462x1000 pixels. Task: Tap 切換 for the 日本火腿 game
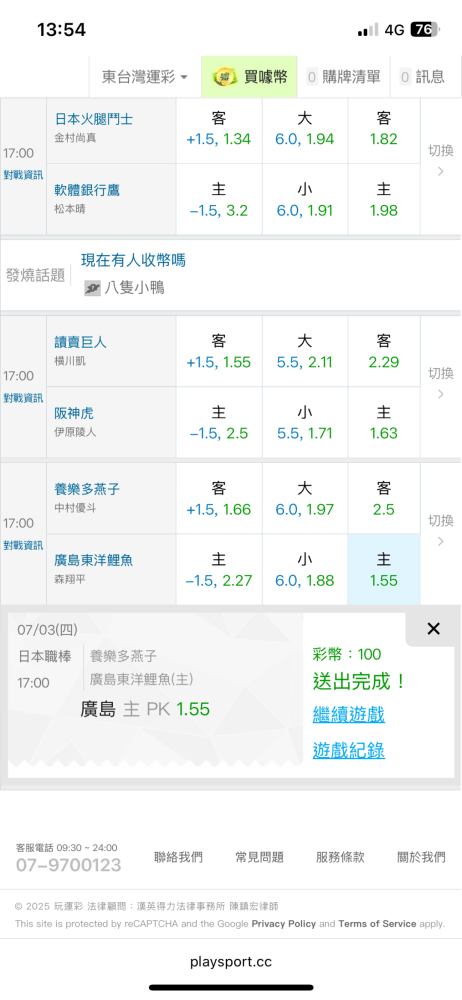[x=440, y=160]
